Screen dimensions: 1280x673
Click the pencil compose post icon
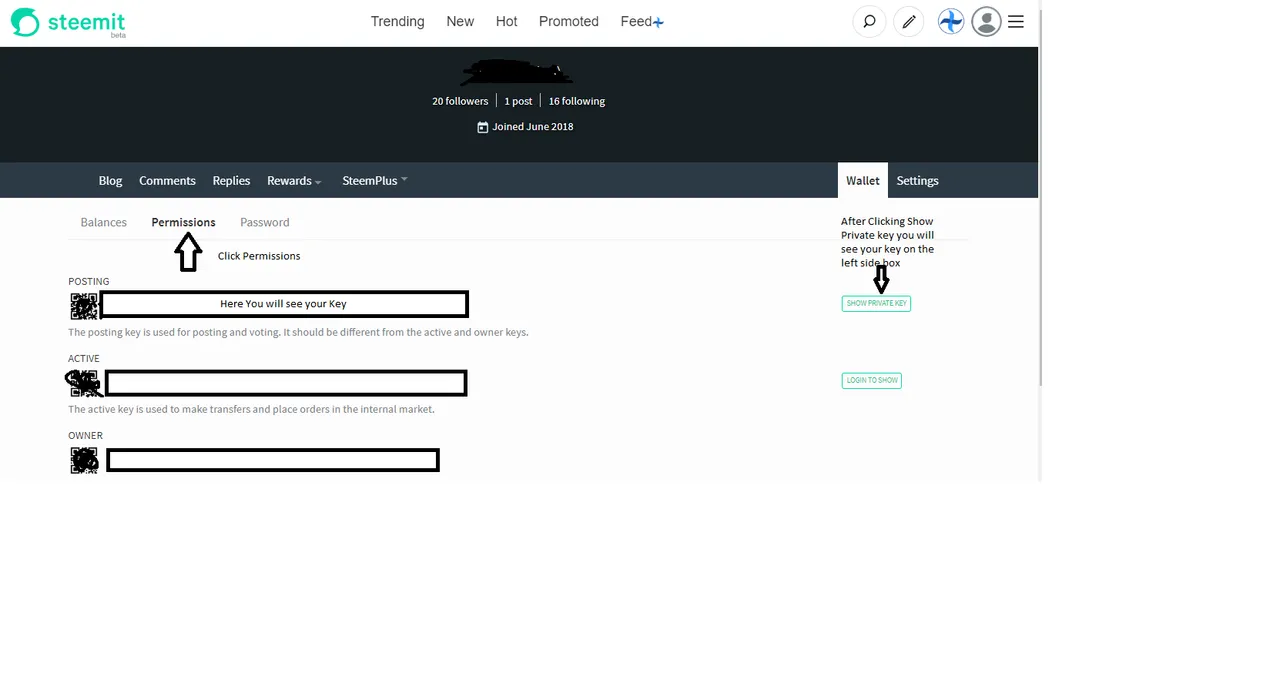click(x=909, y=21)
